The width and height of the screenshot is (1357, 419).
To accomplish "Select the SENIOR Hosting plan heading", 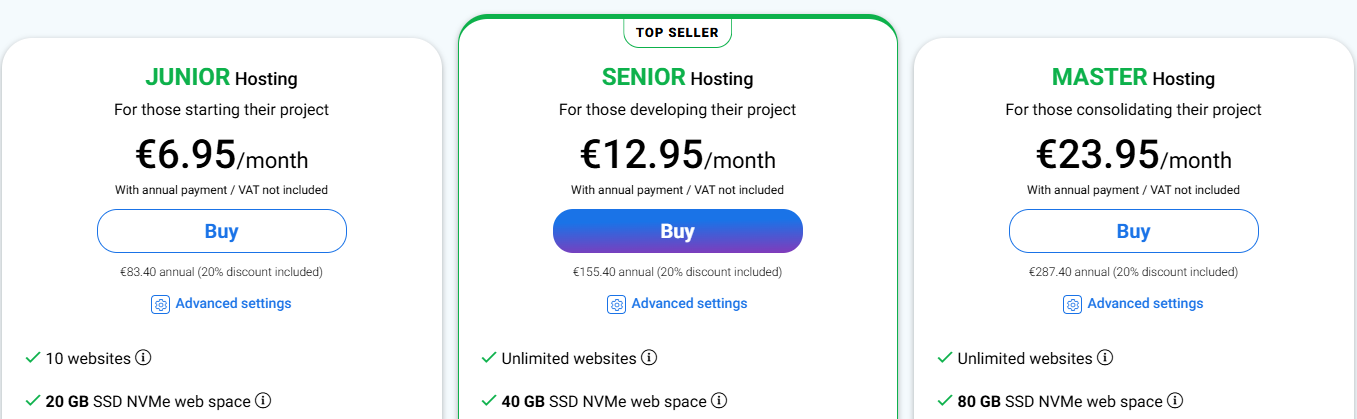I will click(677, 78).
